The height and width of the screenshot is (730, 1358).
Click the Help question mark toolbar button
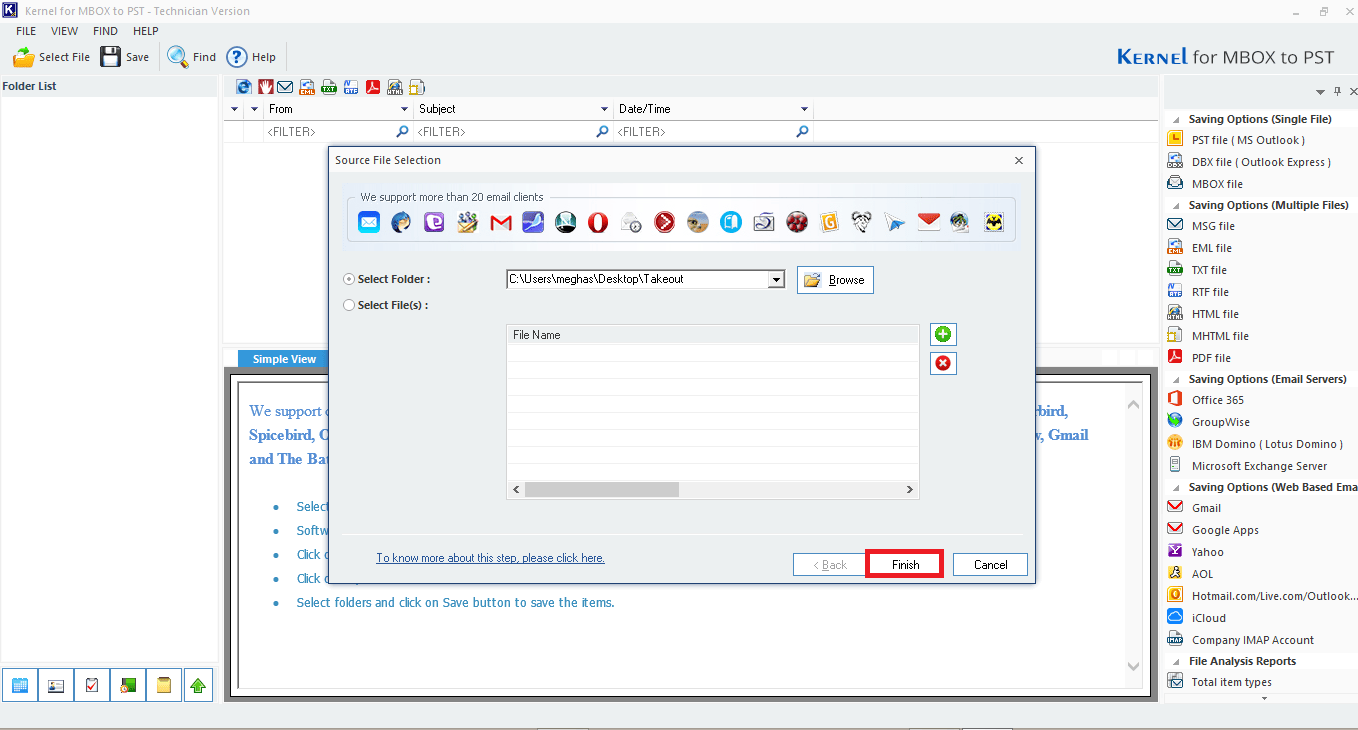[x=251, y=57]
